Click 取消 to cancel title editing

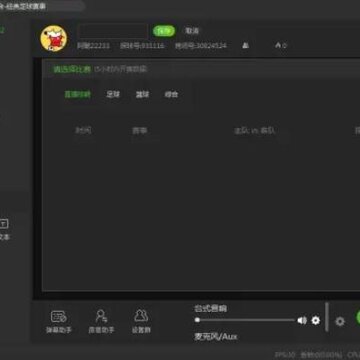[192, 31]
